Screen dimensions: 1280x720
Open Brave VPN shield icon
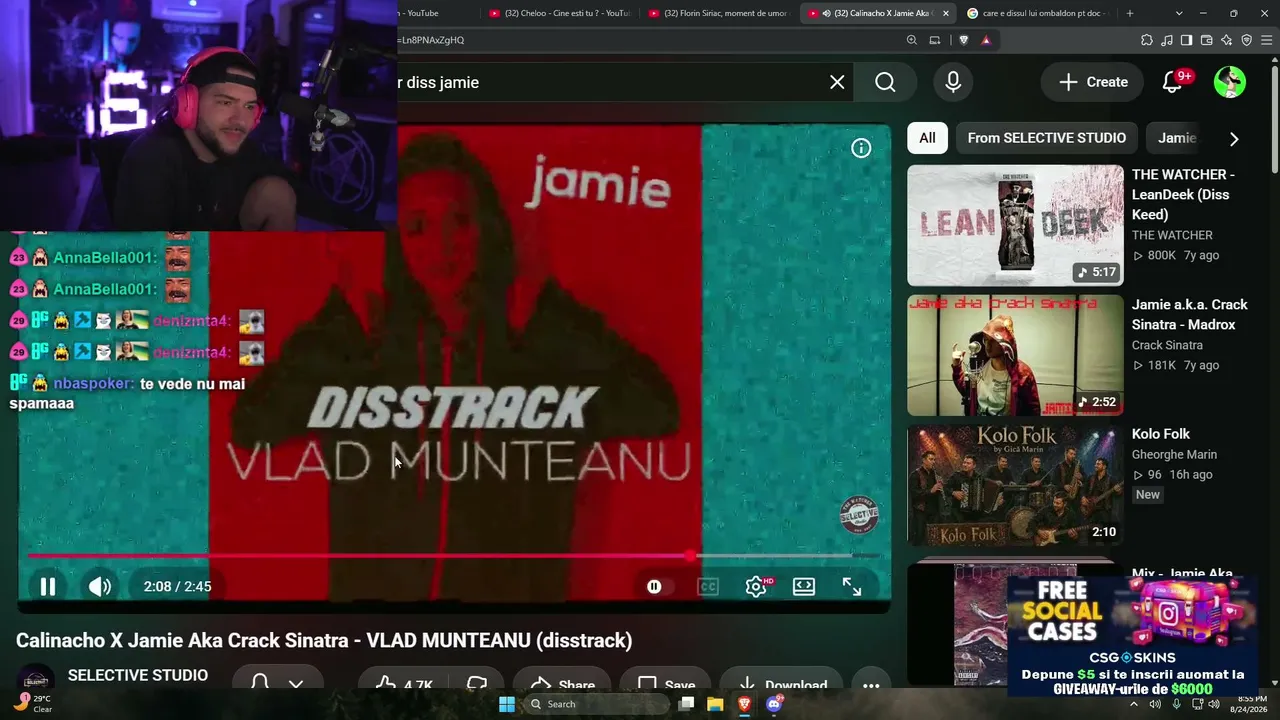1247,40
